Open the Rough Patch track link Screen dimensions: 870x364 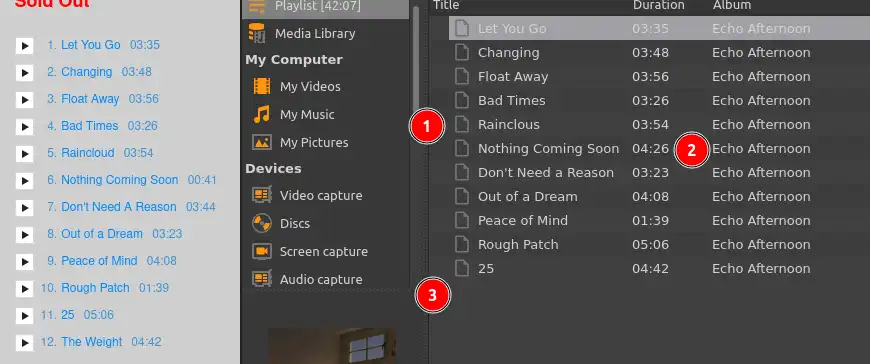[95, 288]
